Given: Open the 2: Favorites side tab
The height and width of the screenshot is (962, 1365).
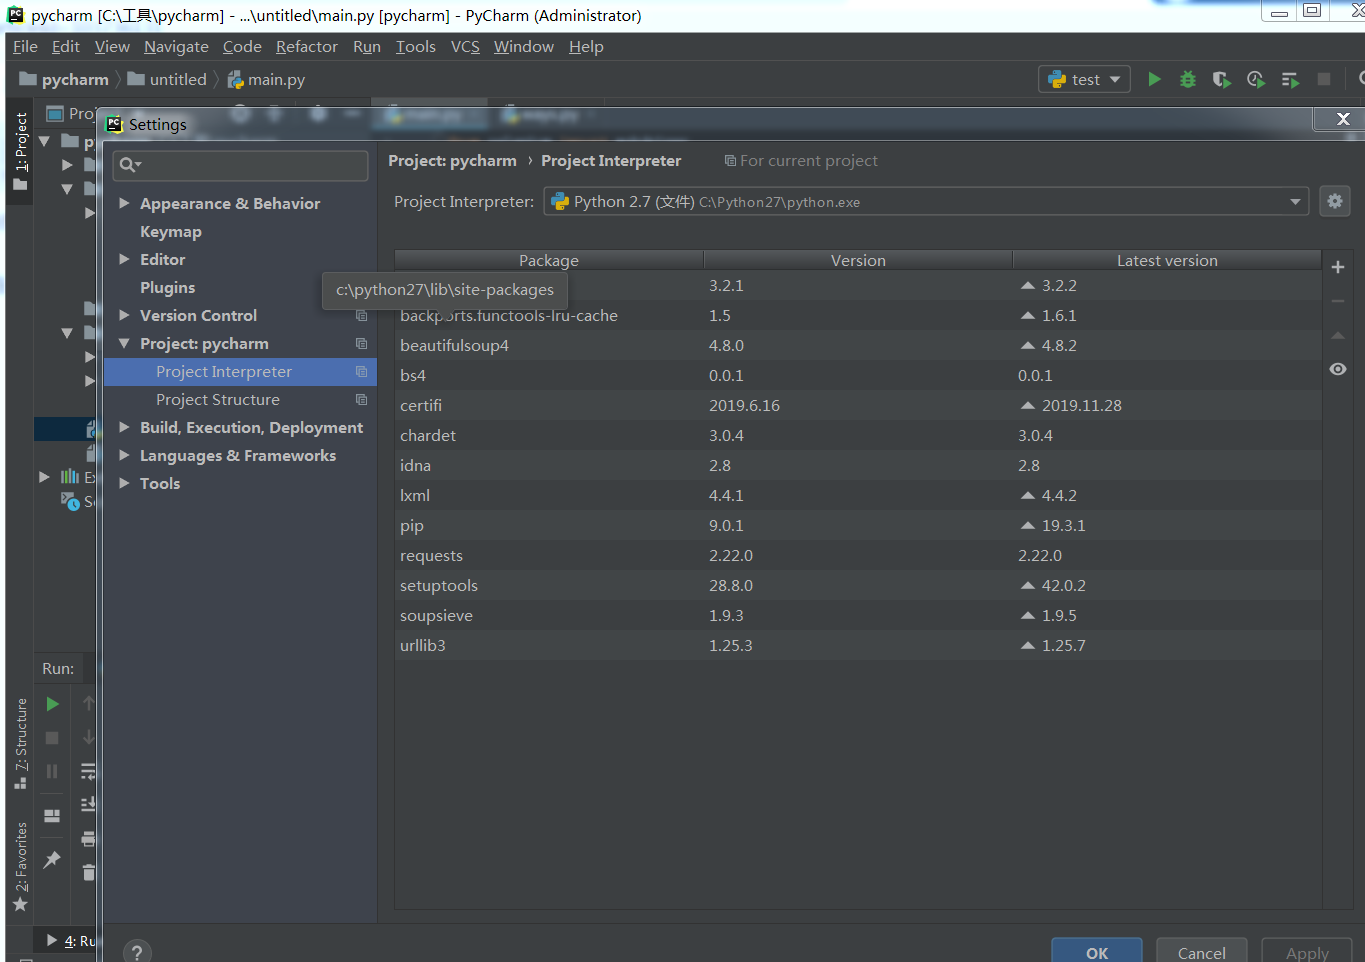Looking at the screenshot, I should 20,866.
